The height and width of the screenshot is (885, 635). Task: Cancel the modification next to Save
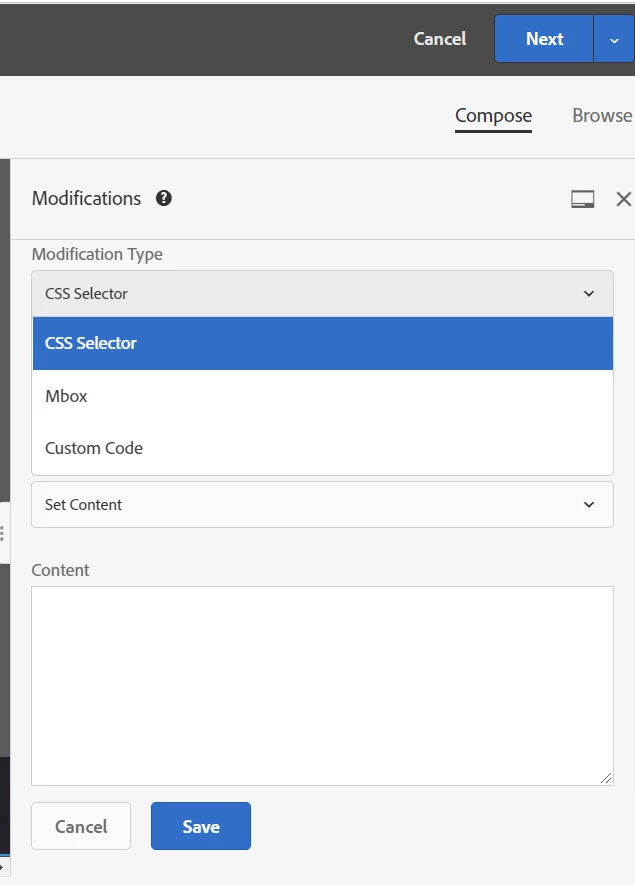(81, 826)
